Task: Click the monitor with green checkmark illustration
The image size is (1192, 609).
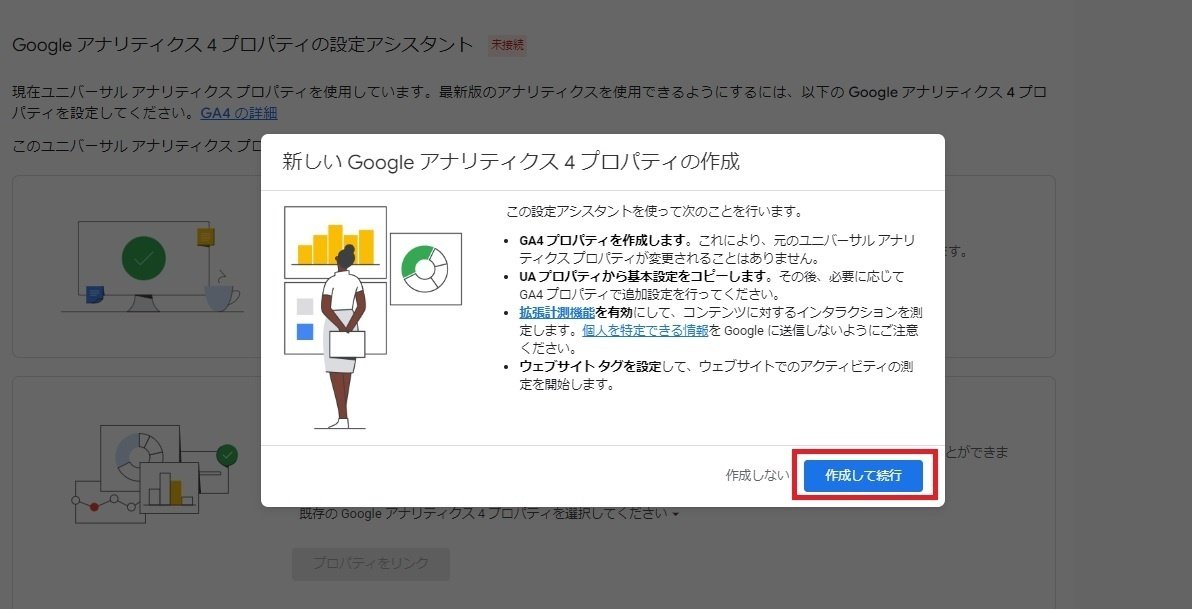Action: click(x=152, y=268)
